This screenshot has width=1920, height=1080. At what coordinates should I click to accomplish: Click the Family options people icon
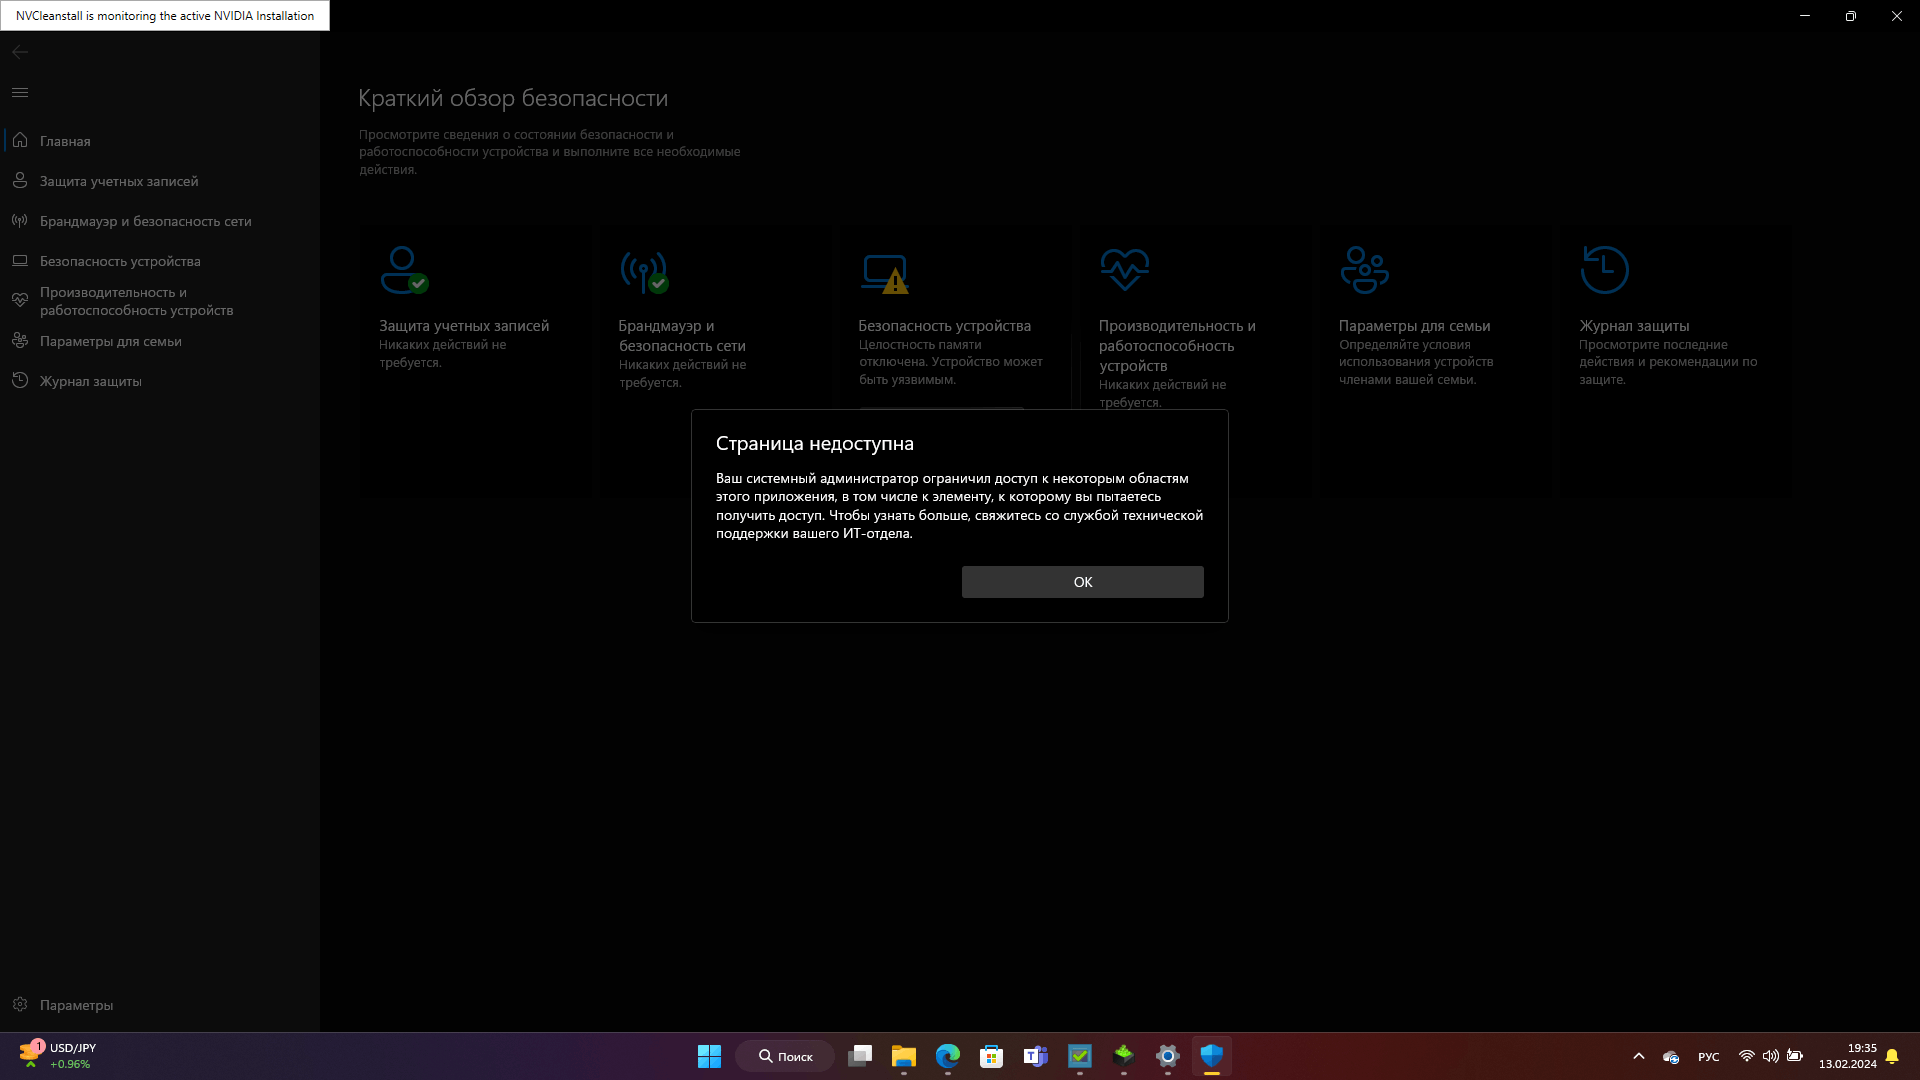click(x=1364, y=270)
